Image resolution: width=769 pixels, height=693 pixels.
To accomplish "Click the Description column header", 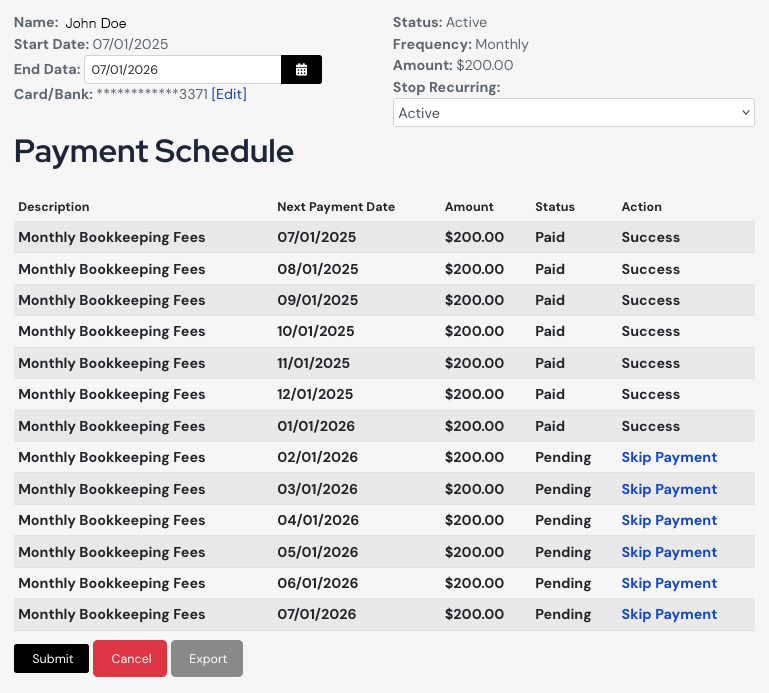I will [x=54, y=207].
